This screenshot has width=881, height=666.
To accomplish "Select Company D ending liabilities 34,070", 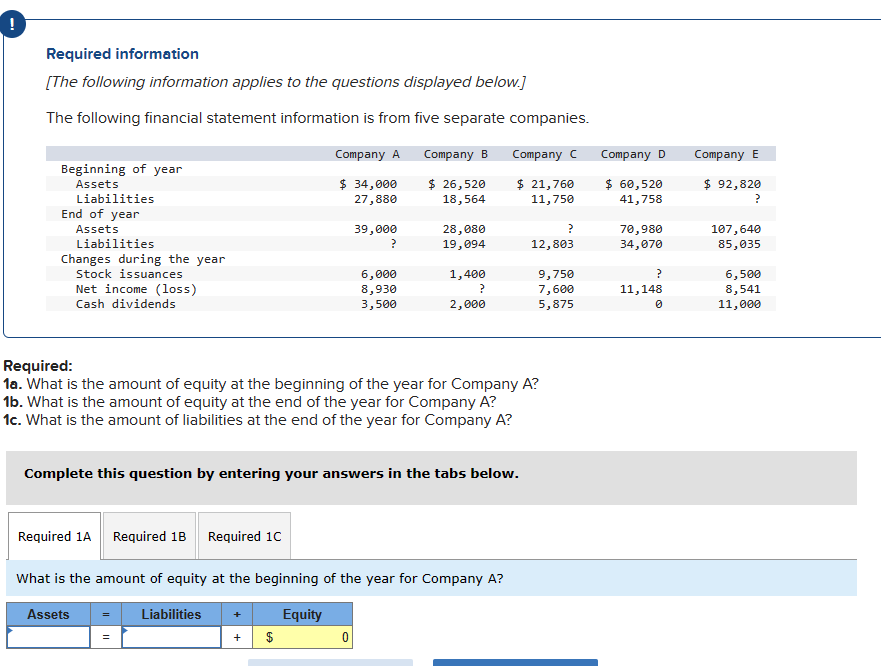I will 641,244.
